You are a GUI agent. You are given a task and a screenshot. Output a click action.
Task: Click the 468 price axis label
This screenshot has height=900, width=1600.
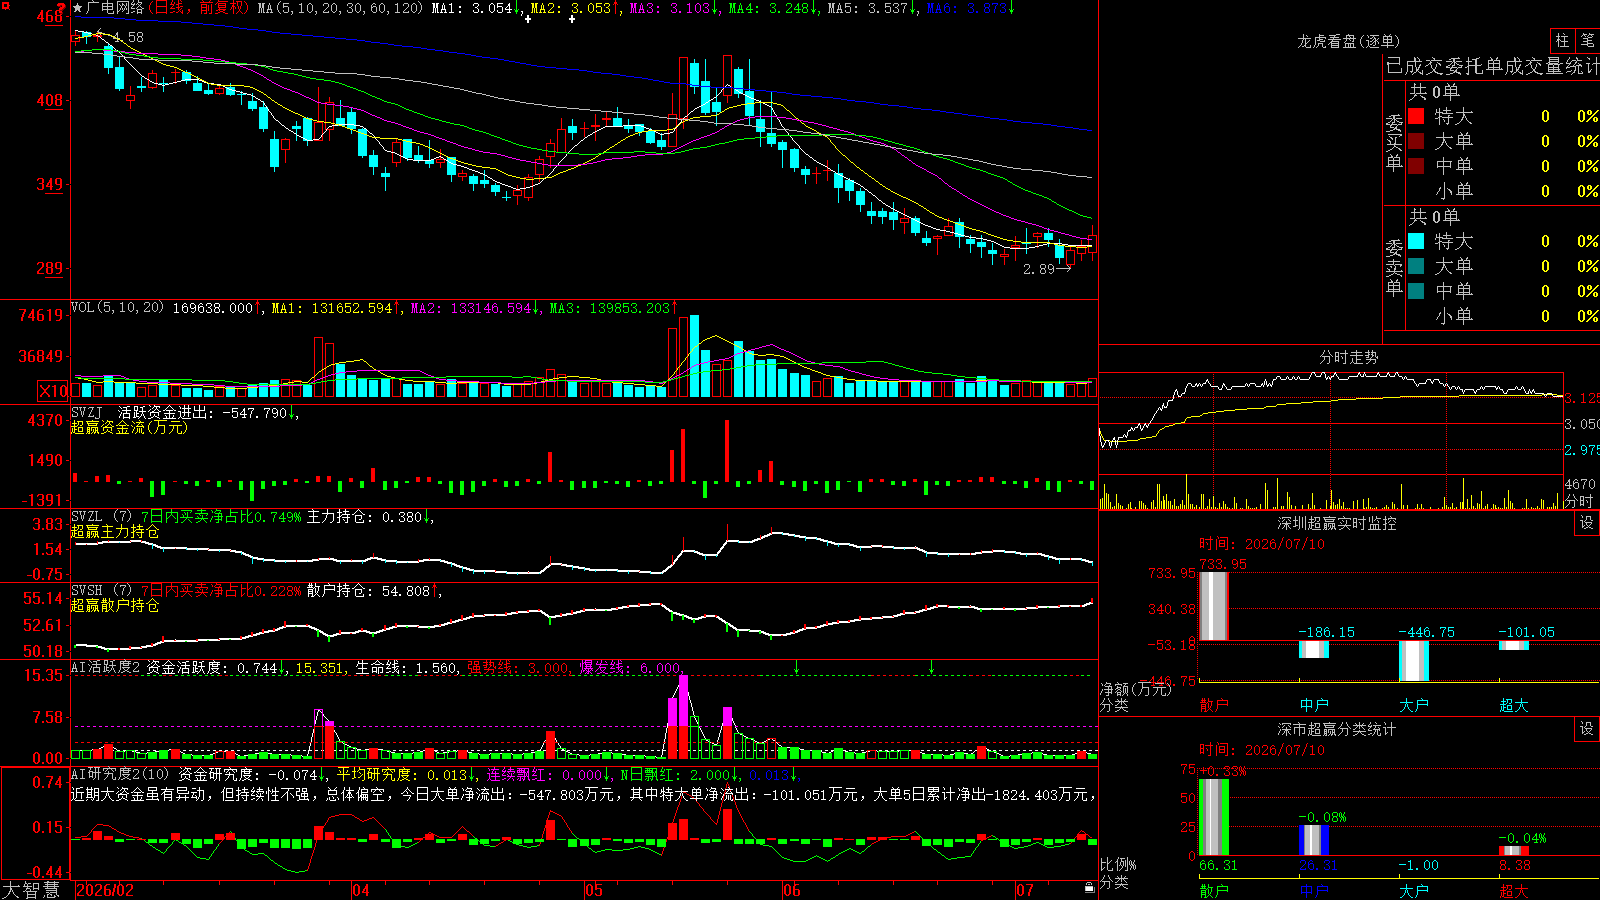(x=49, y=17)
